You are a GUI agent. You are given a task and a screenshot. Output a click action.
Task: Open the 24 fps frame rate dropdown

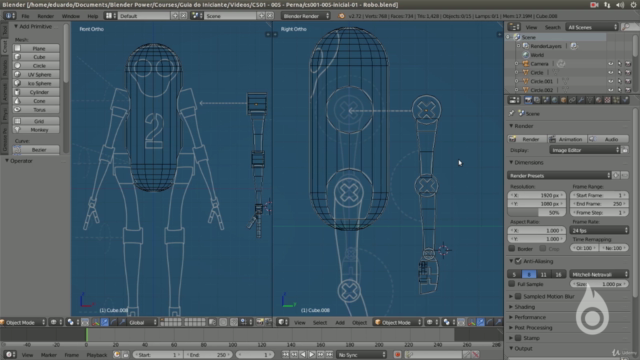pos(599,230)
